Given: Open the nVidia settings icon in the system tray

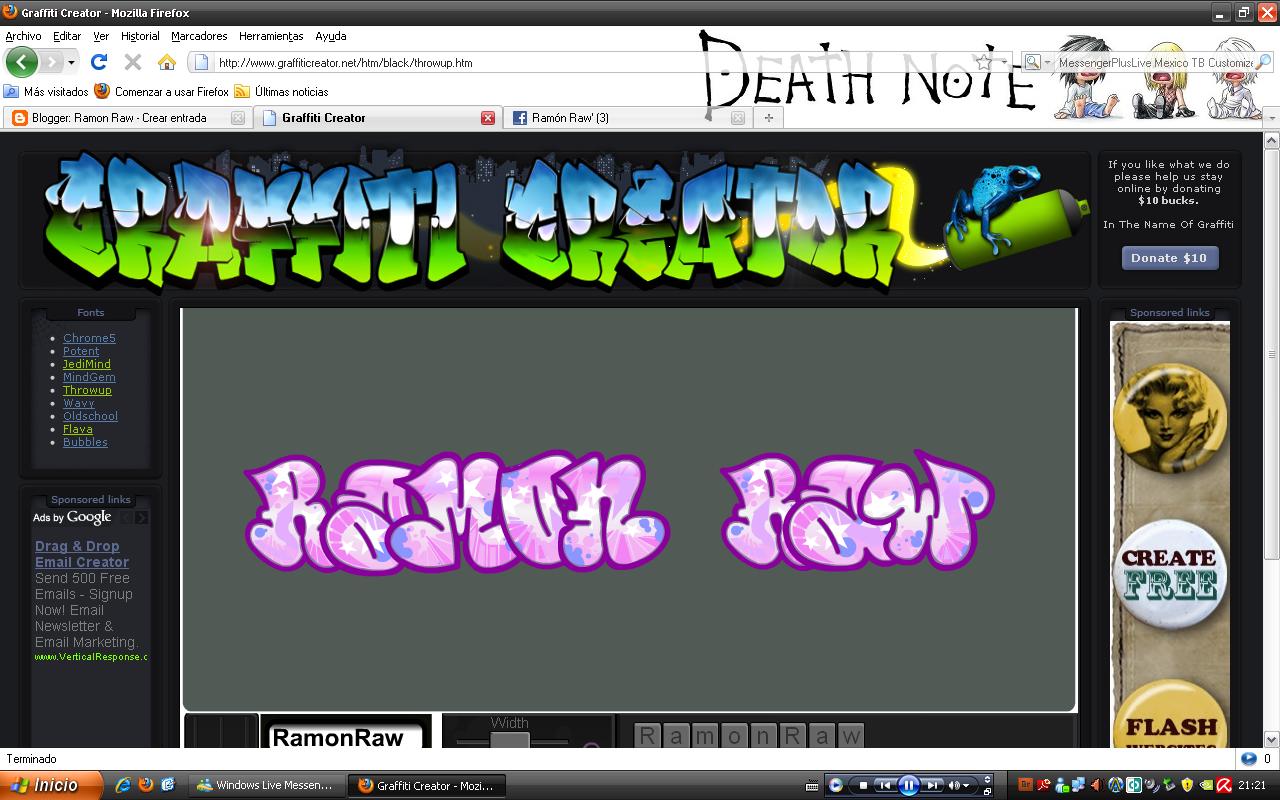Looking at the screenshot, I should [1205, 785].
